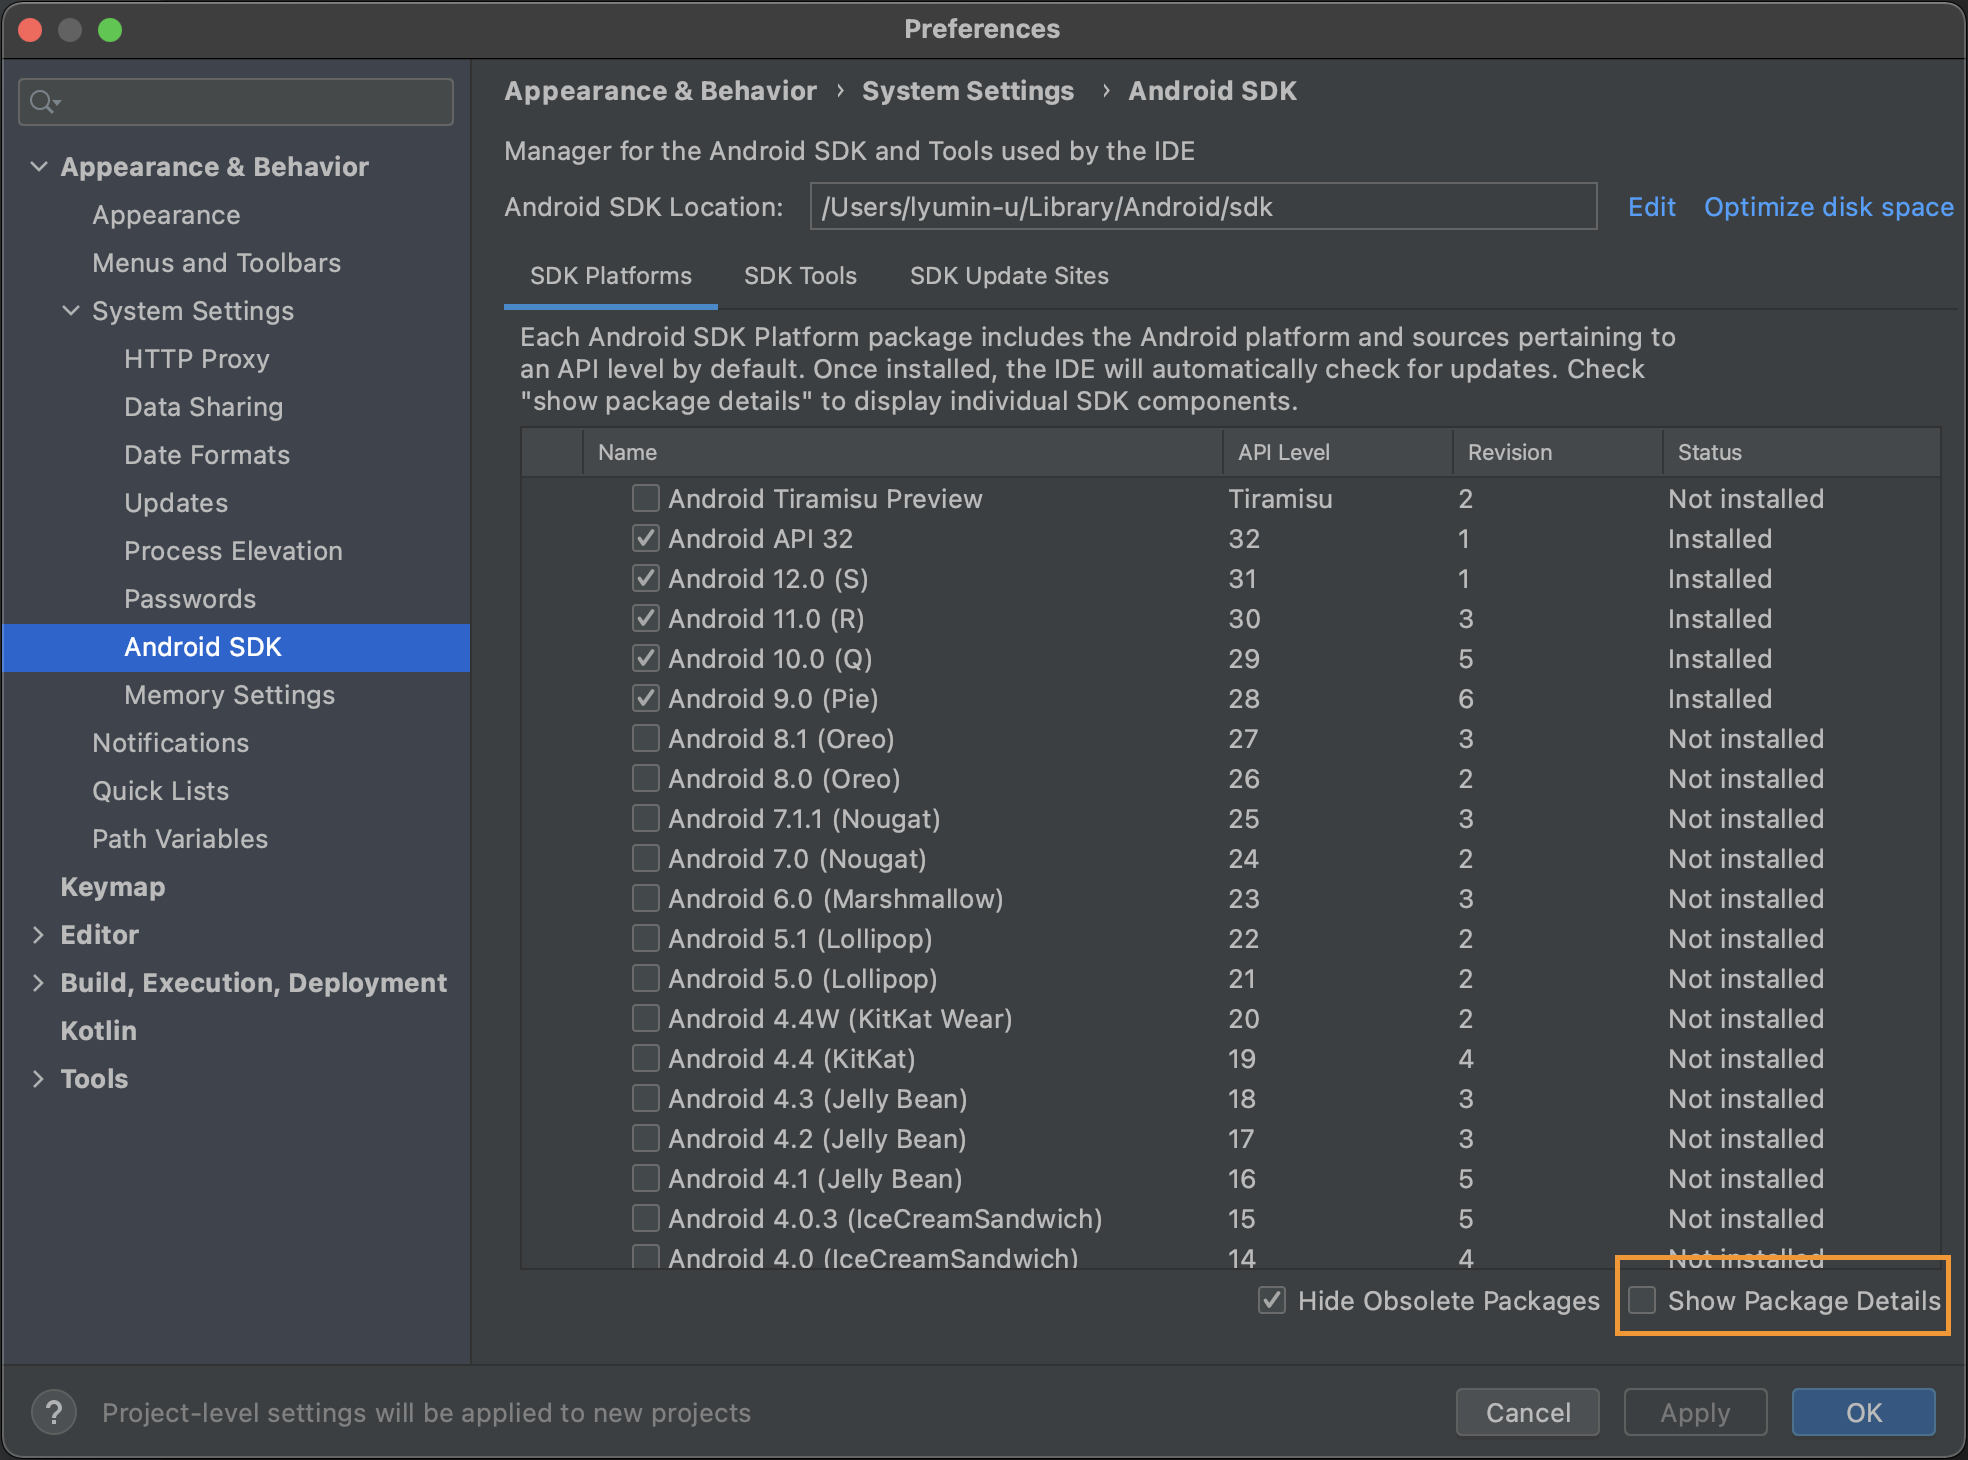Check Android 7.0 (Nougat) checkbox

point(646,858)
